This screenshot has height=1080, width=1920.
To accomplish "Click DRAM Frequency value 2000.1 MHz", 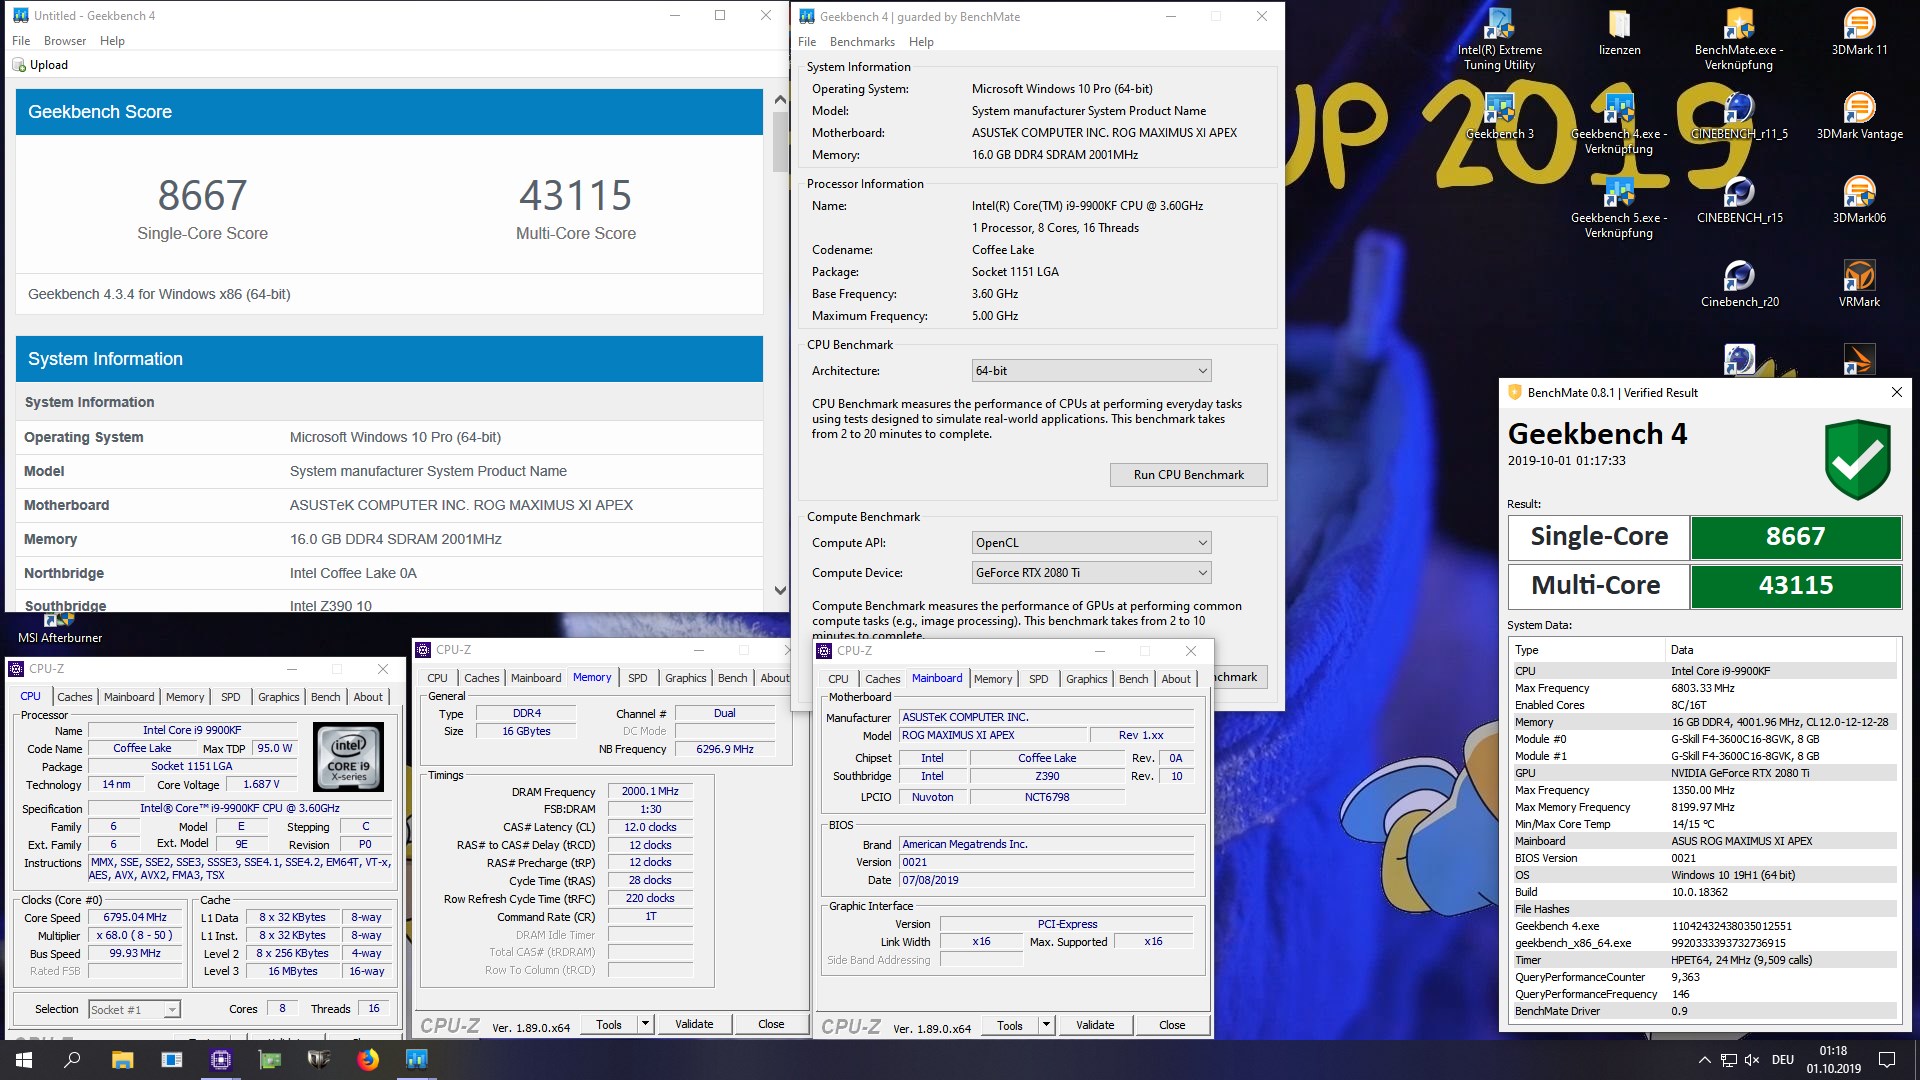I will click(650, 791).
